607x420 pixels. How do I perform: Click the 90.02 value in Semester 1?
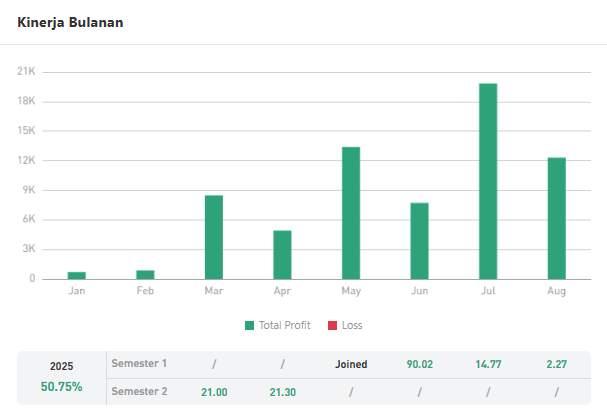pos(420,364)
